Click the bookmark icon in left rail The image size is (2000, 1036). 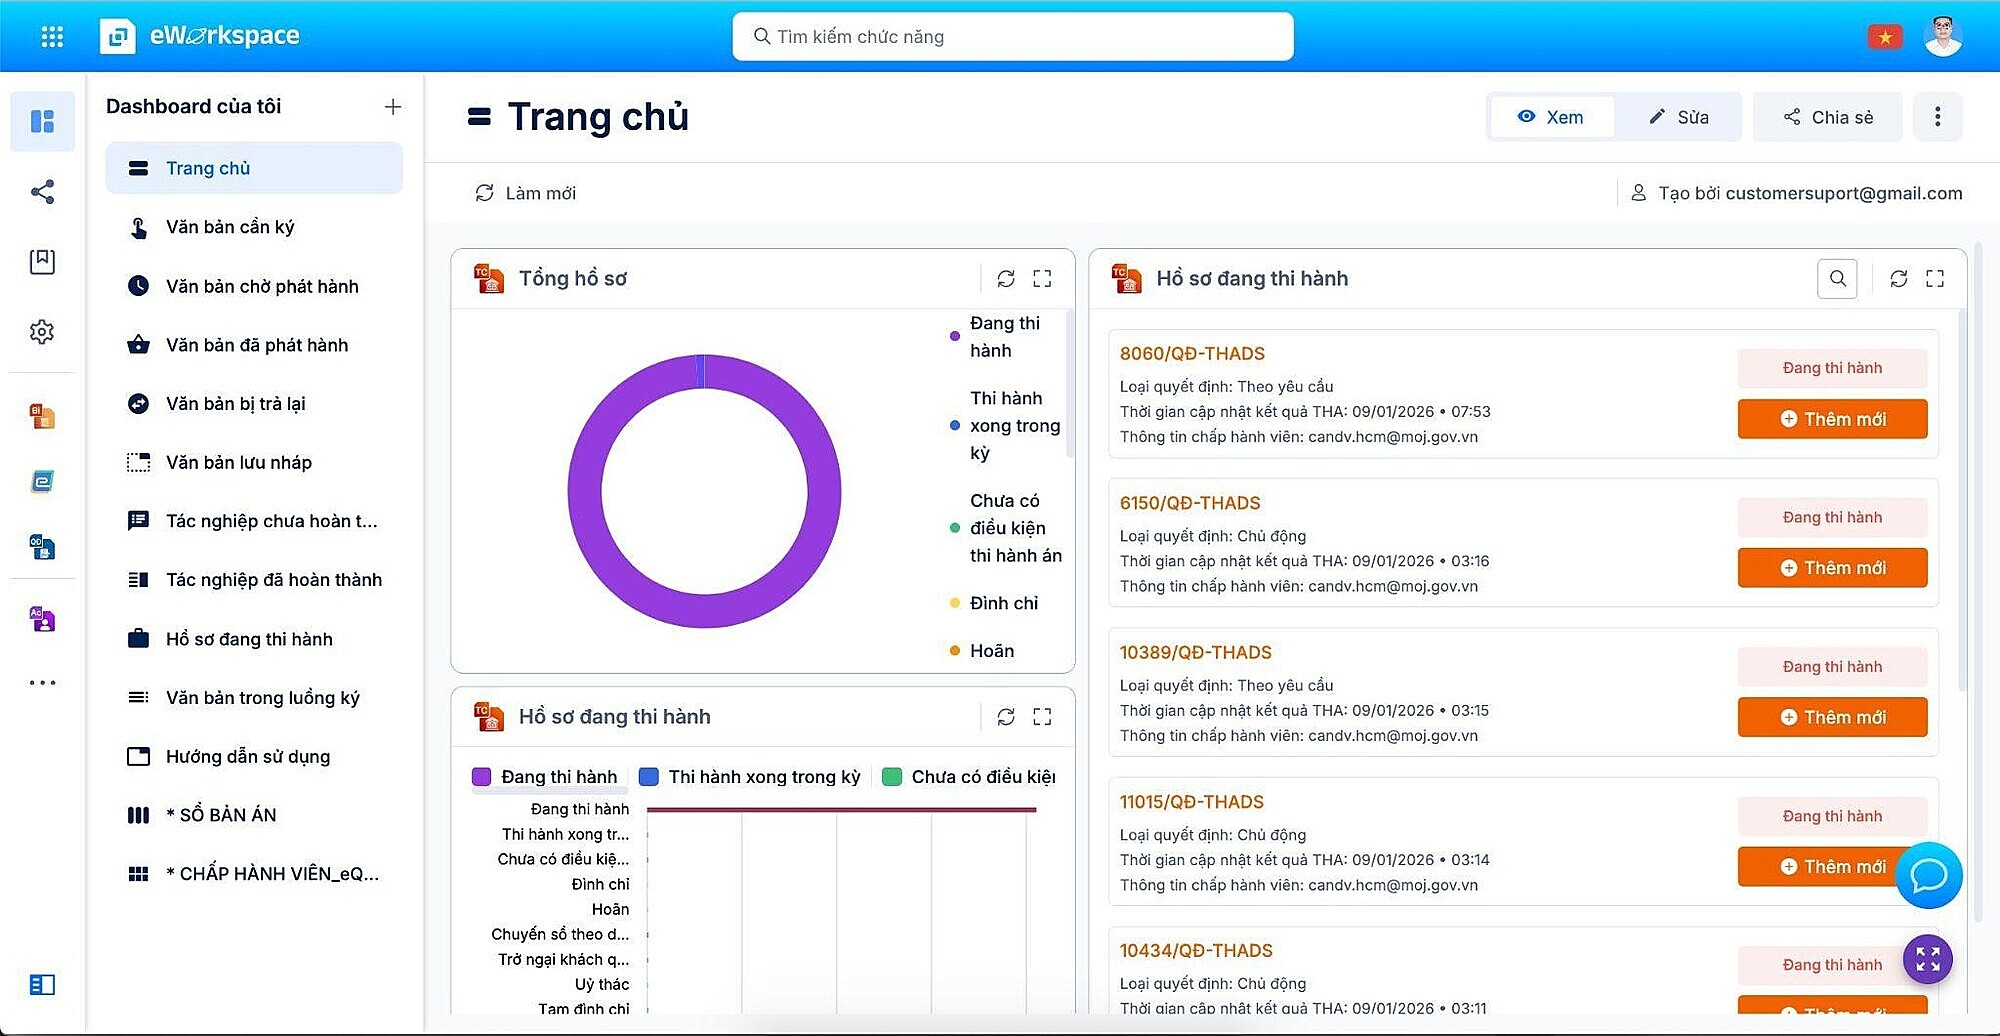(42, 262)
